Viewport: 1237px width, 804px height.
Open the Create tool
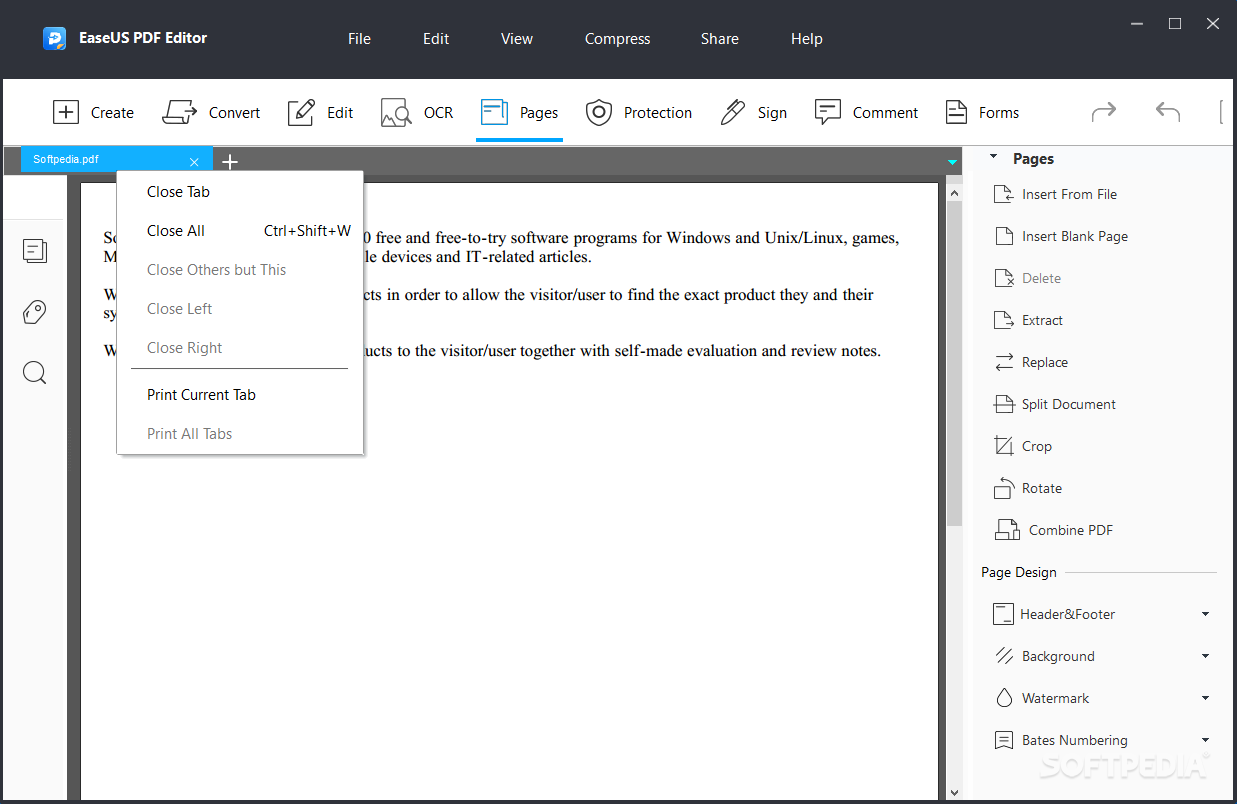93,113
